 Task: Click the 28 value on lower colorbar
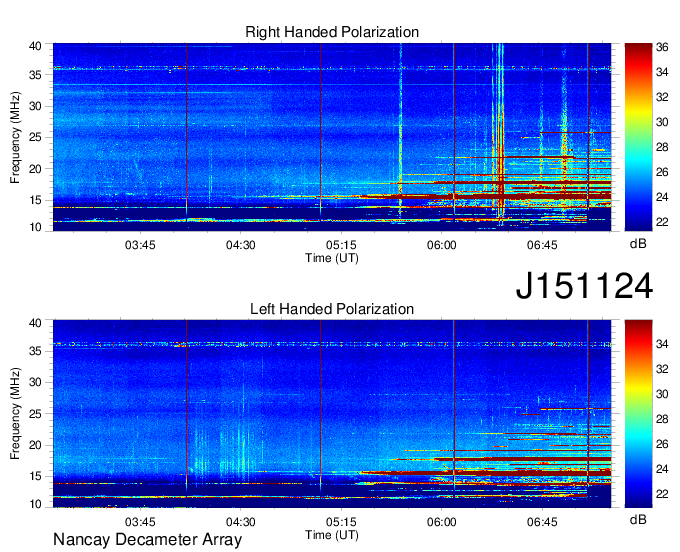click(x=662, y=419)
